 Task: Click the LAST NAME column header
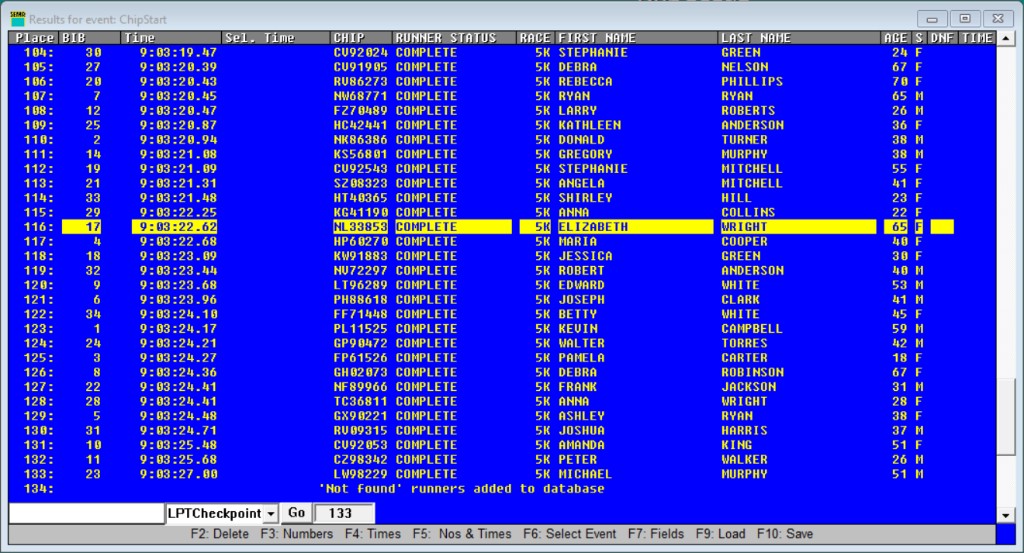pos(799,38)
